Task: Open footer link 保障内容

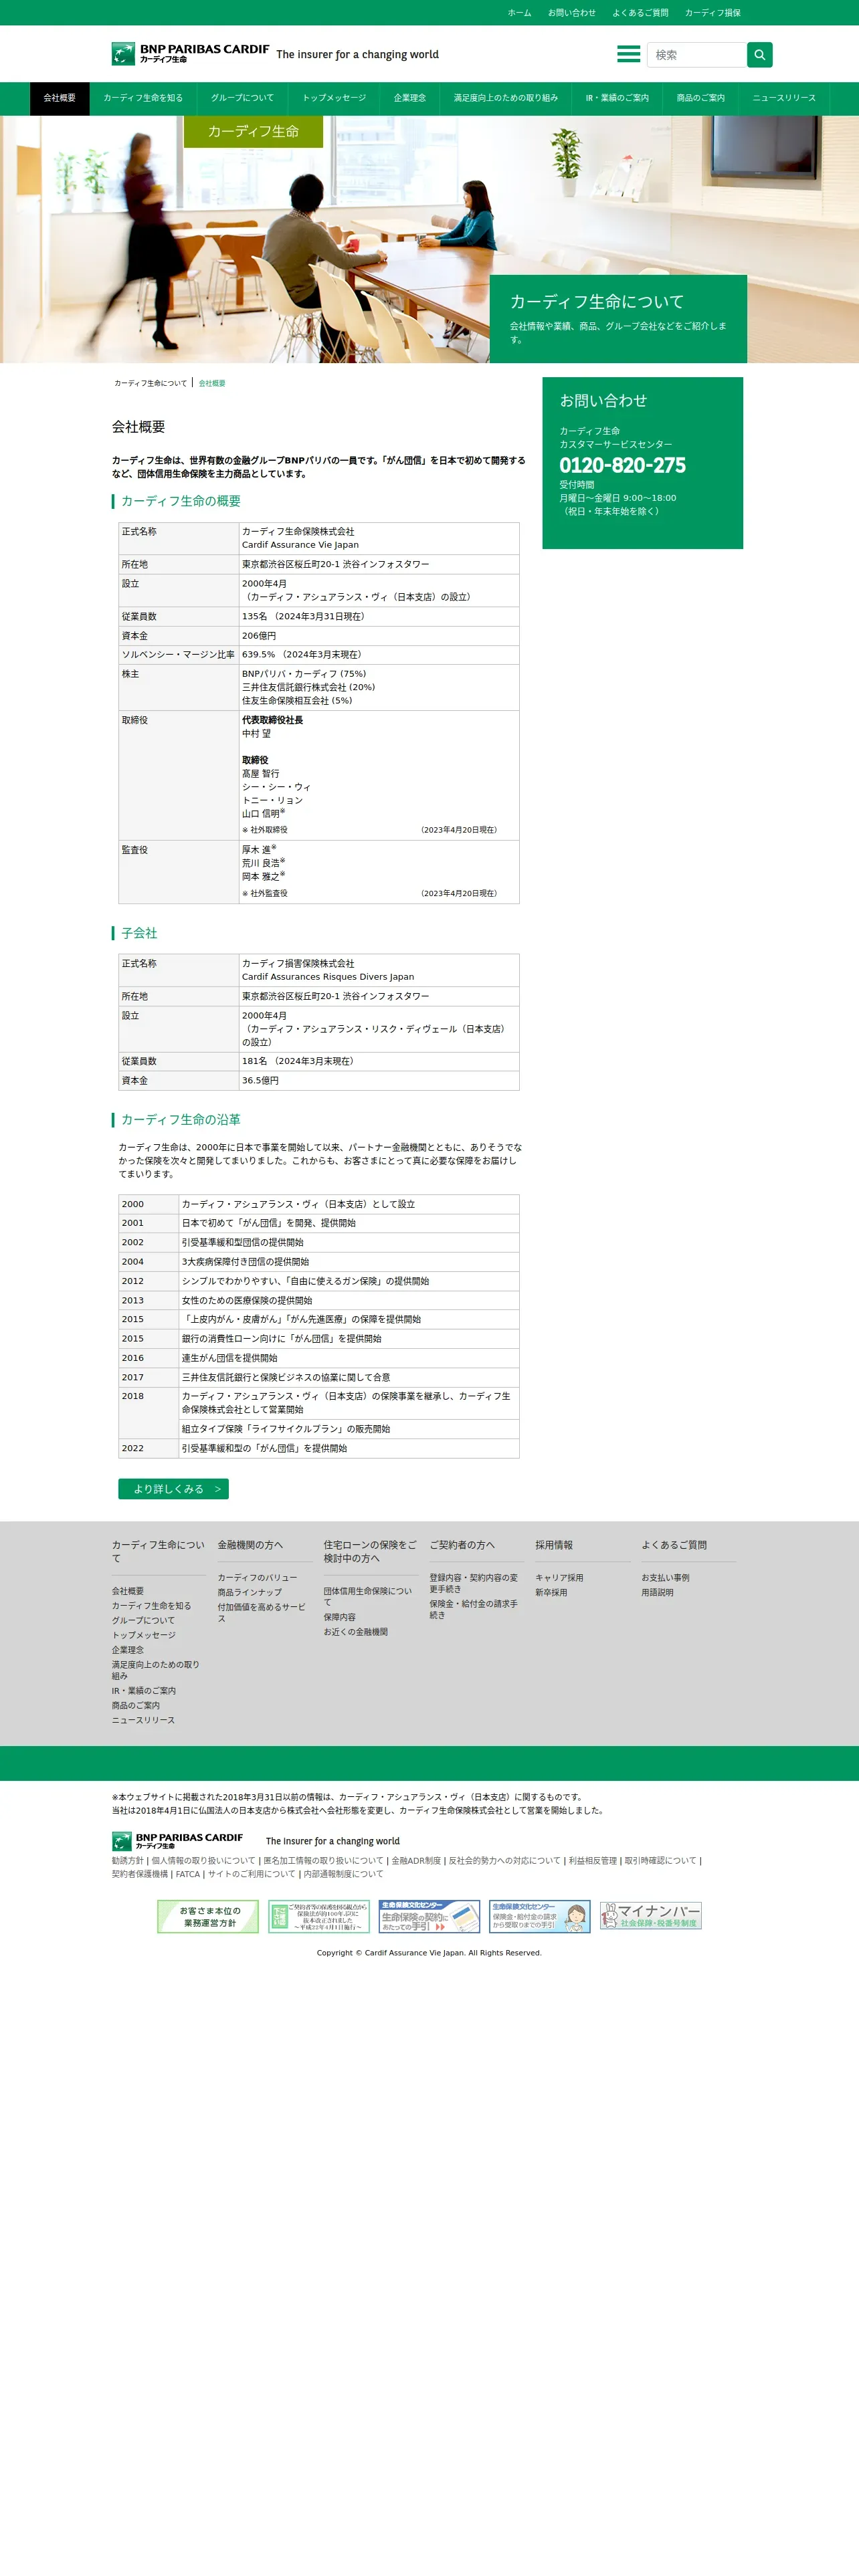Action: 339,1617
